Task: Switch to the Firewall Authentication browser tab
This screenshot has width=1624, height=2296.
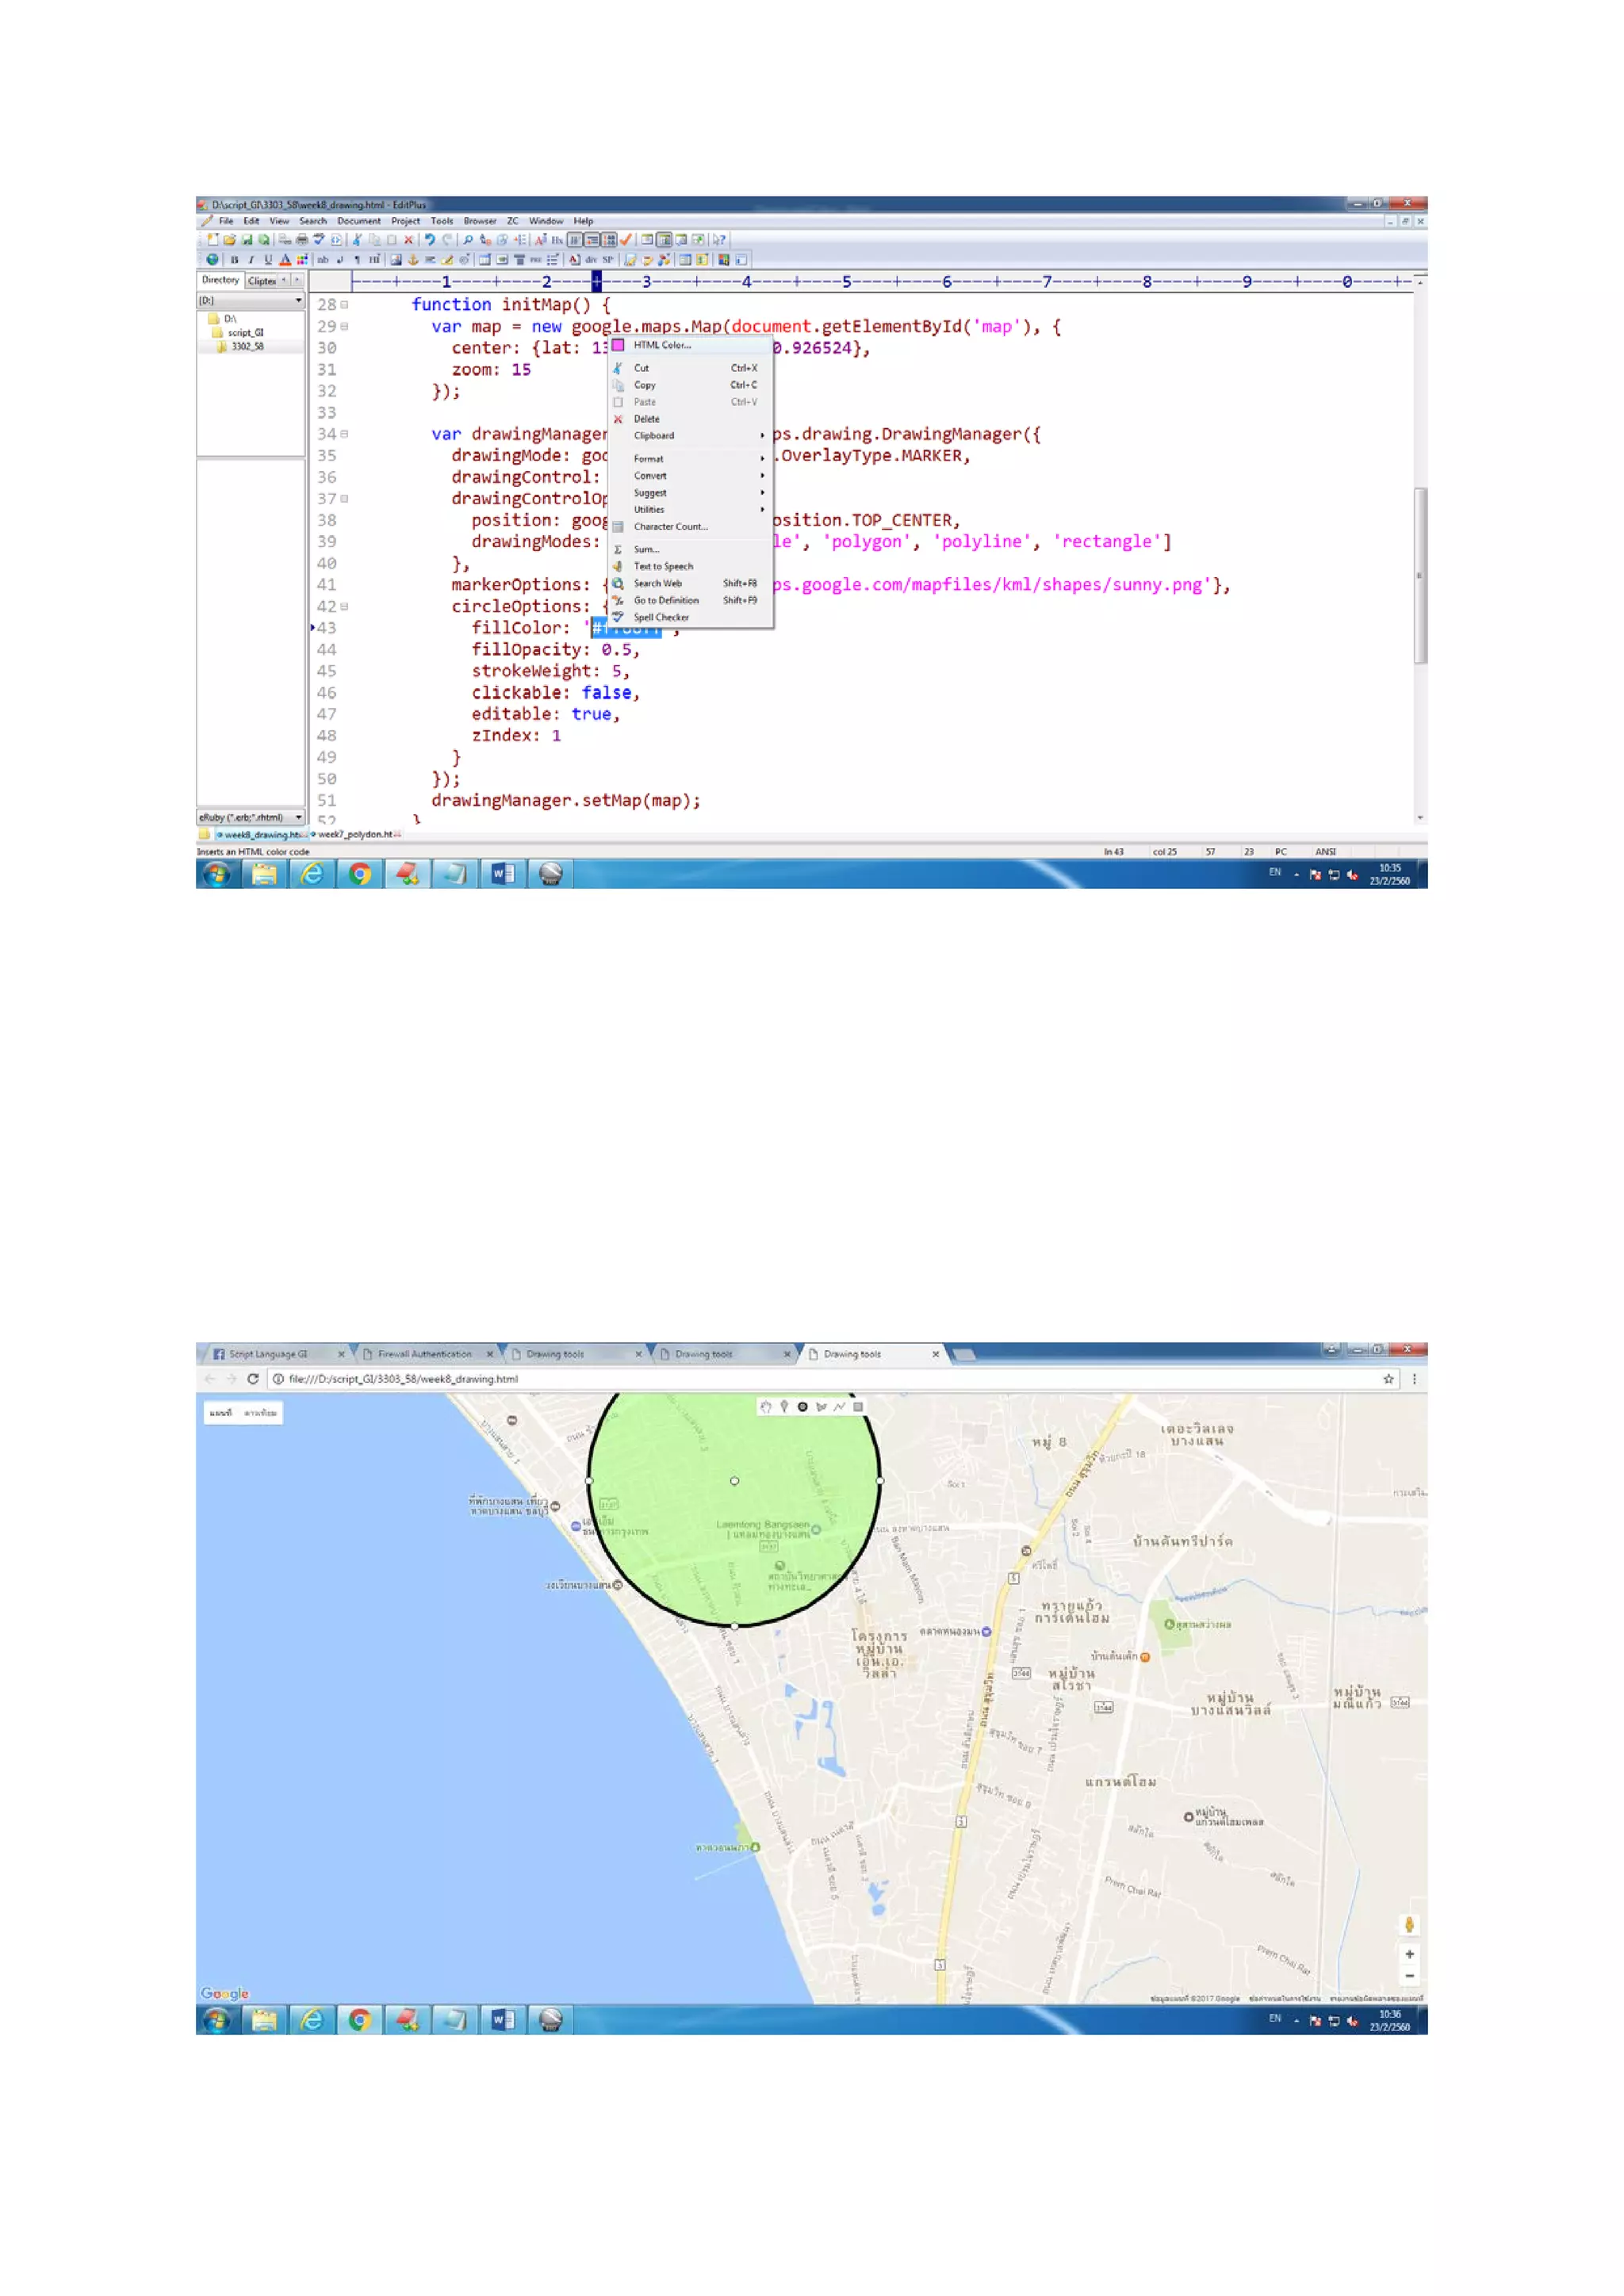Action: [424, 1354]
